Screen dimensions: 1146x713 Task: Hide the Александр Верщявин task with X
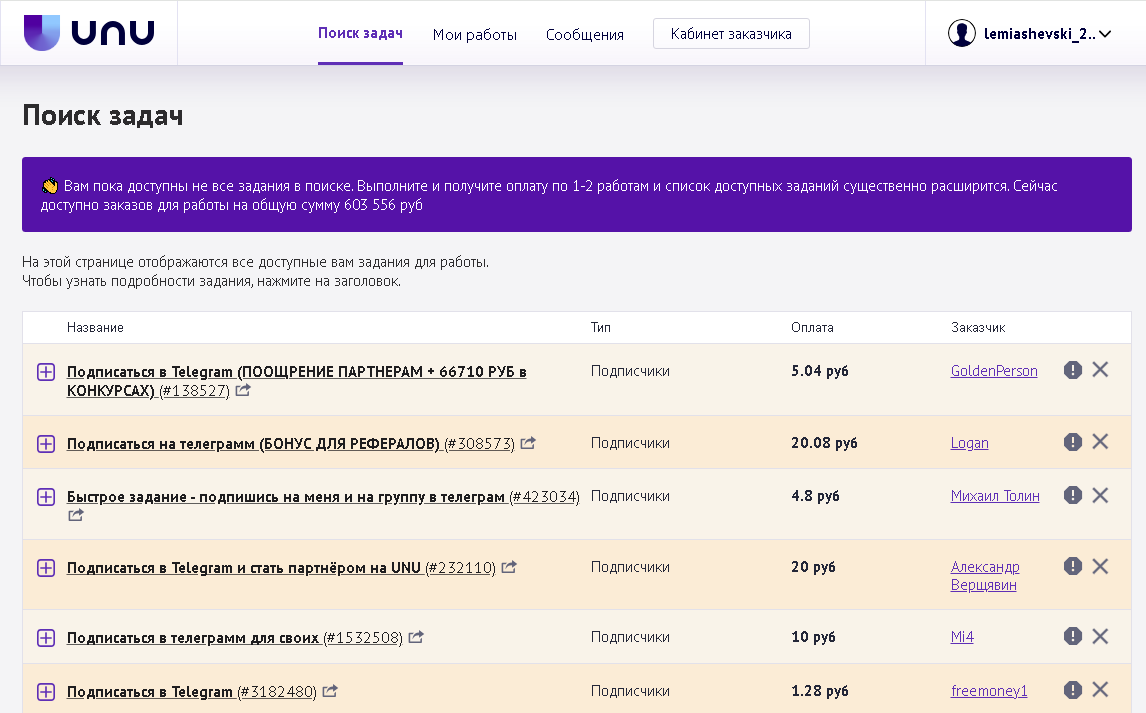[x=1100, y=566]
